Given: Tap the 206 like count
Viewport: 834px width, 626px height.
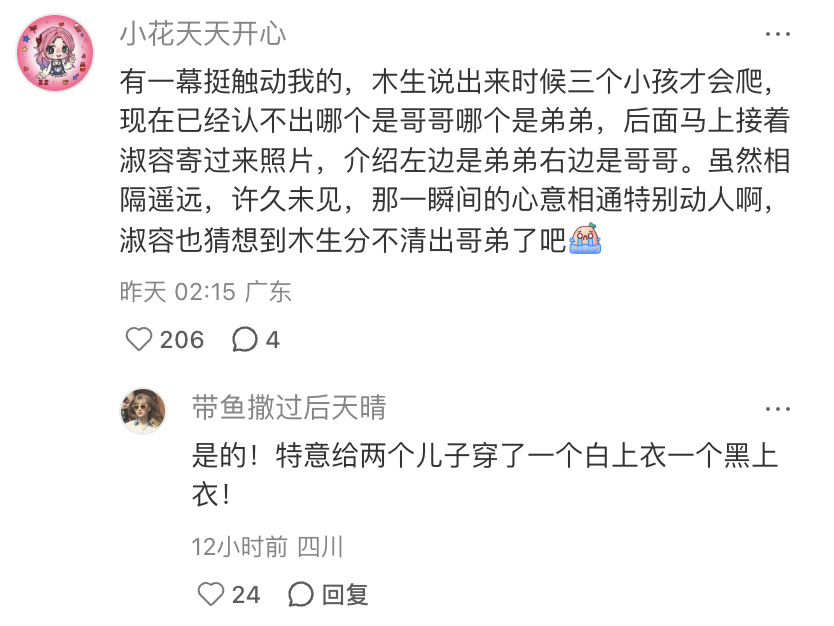Looking at the screenshot, I should coord(182,340).
